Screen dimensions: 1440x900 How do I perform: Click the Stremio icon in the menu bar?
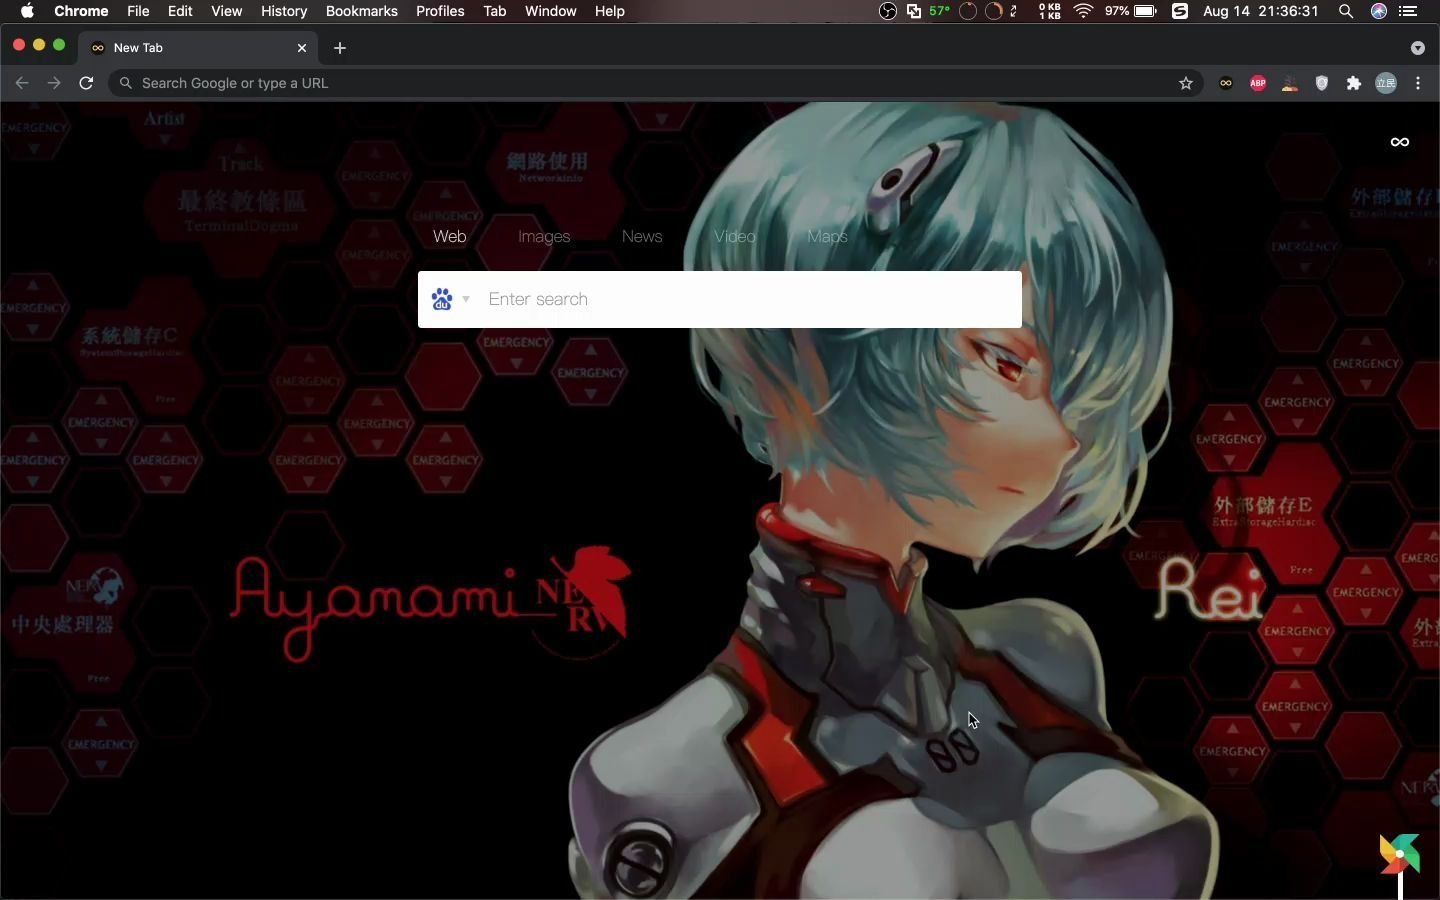(x=1180, y=11)
